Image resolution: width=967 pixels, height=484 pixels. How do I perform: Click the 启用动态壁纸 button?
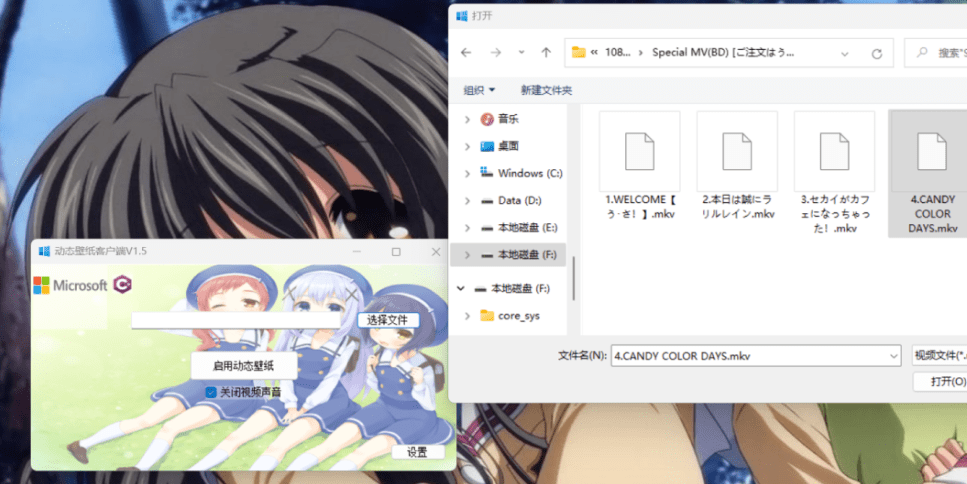244,365
